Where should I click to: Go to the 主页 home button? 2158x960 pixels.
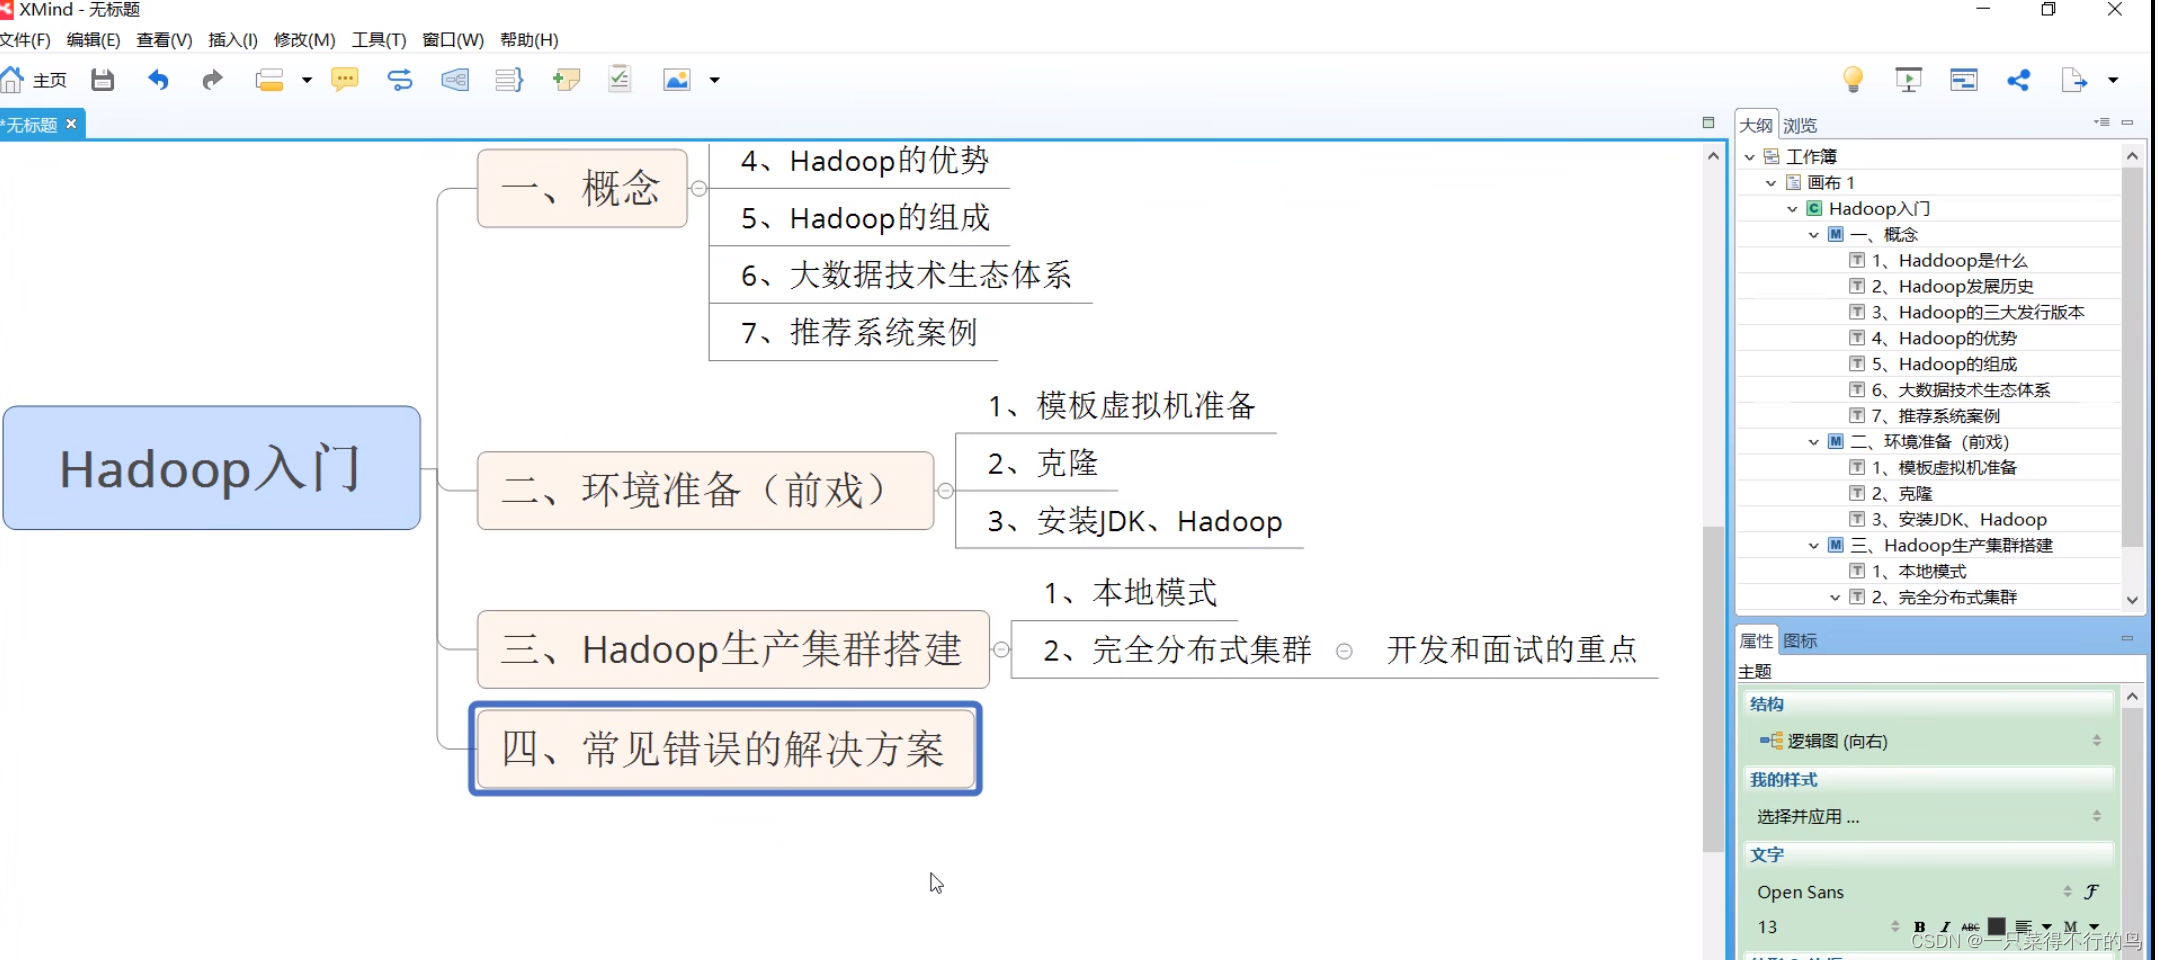pyautogui.click(x=35, y=80)
